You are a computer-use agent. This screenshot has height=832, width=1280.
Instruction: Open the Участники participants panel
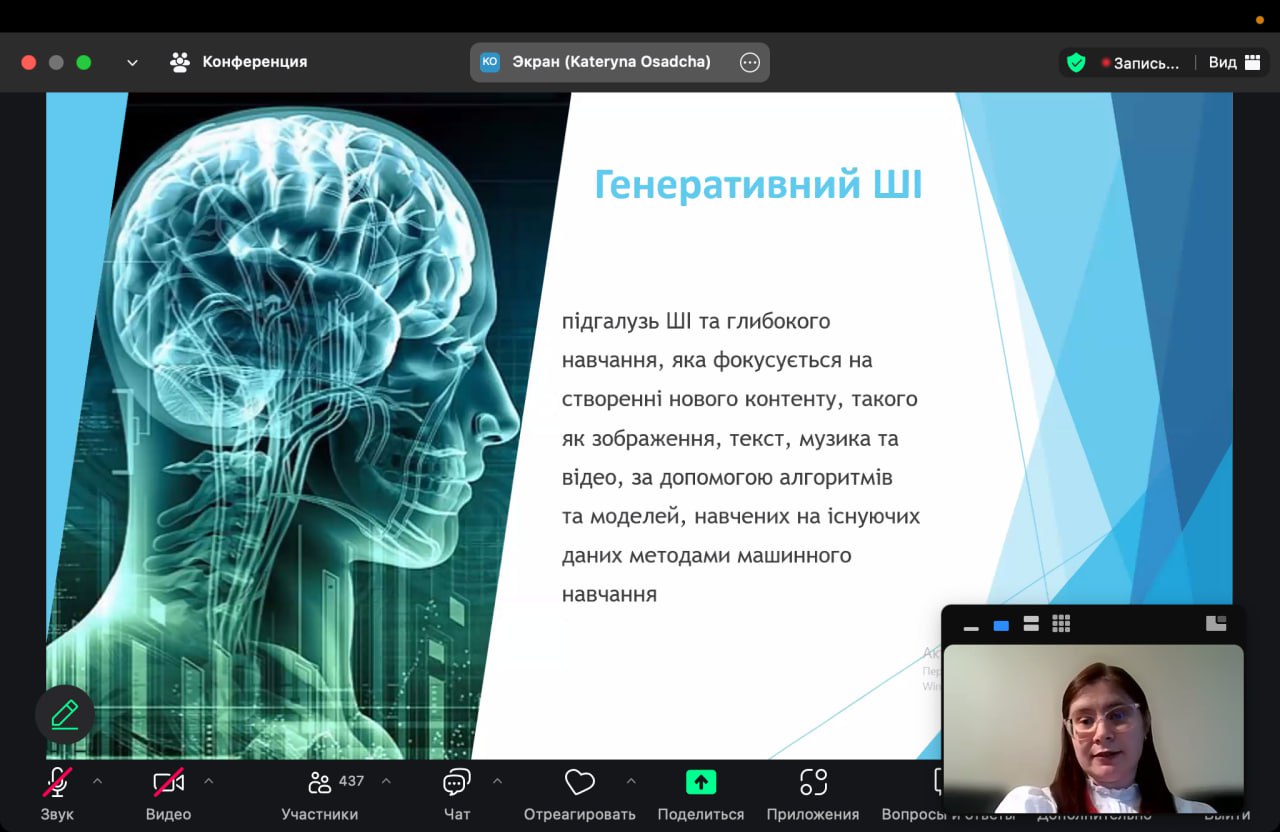coord(320,783)
